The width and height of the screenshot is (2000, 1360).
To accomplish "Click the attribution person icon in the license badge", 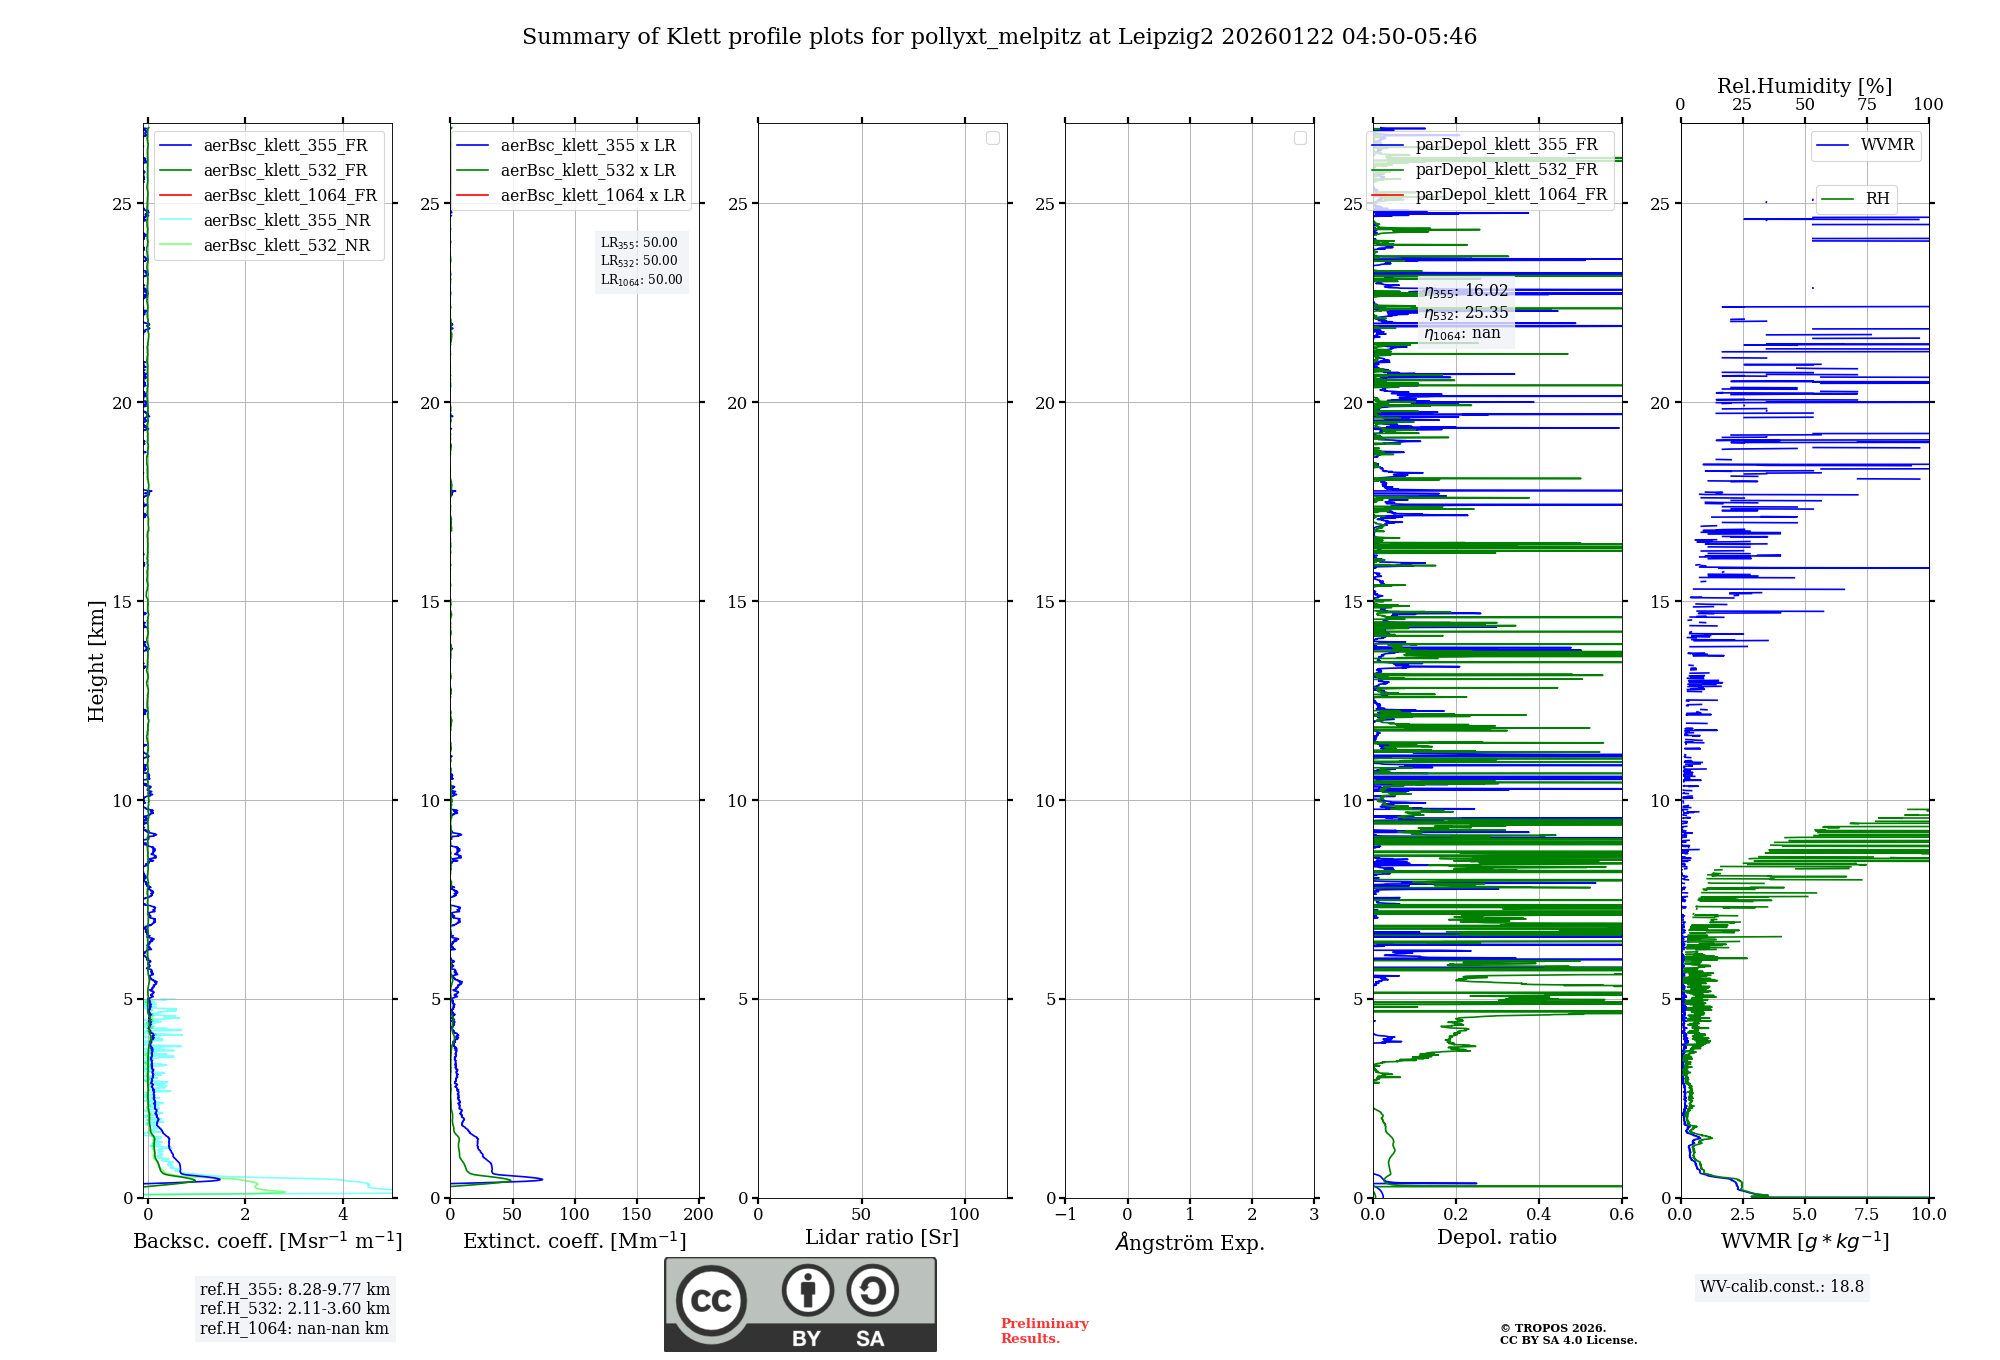I will coord(808,1291).
